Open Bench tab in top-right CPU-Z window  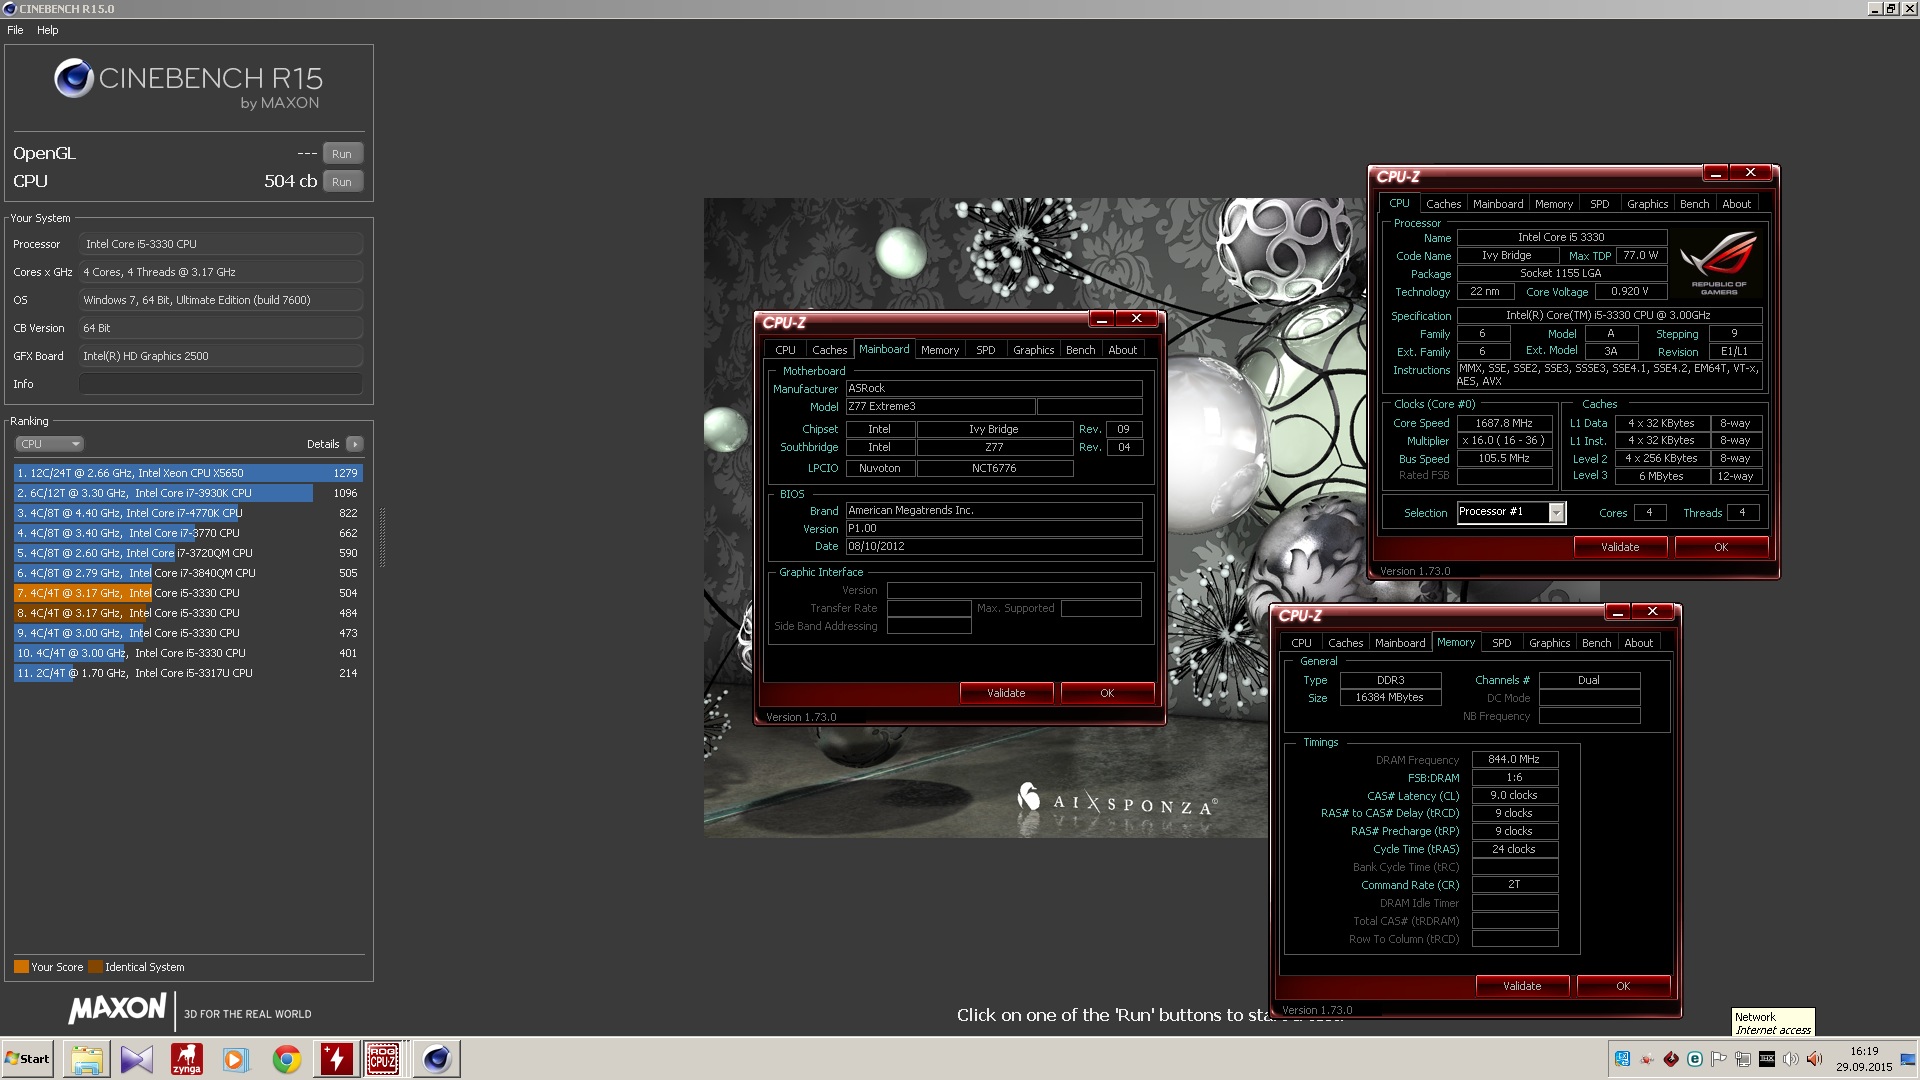[1694, 204]
